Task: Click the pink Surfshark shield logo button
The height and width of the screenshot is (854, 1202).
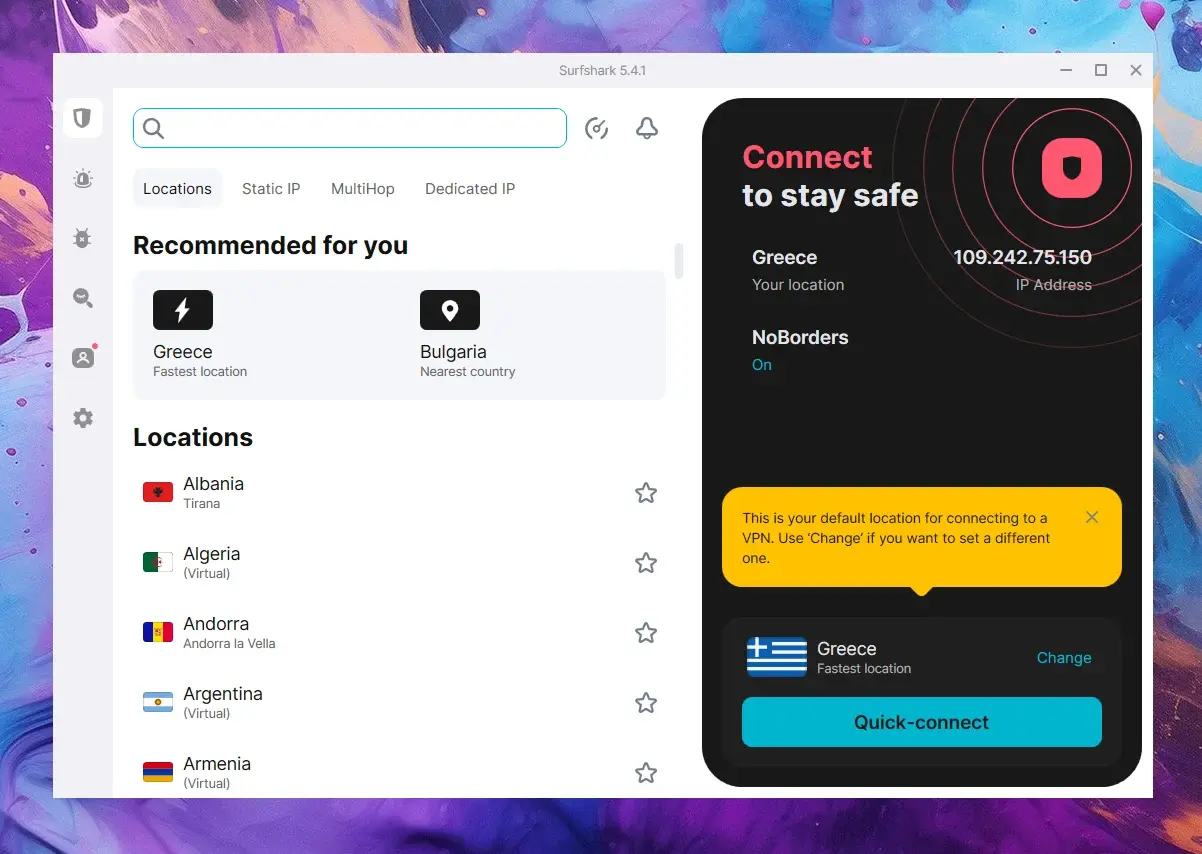Action: pos(1072,168)
